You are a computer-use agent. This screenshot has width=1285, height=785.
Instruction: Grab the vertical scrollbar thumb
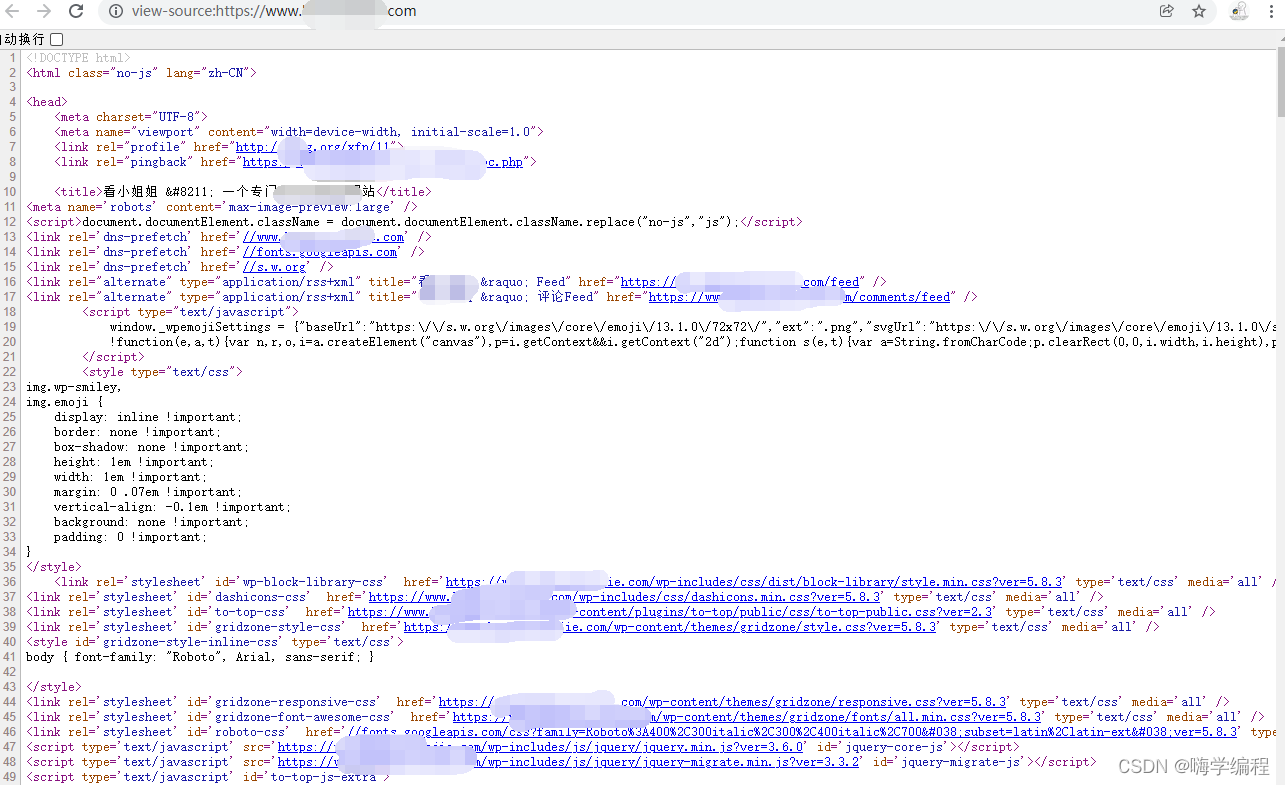(x=1279, y=83)
